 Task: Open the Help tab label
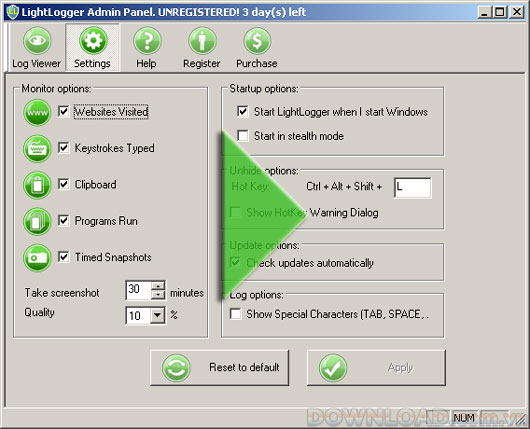tap(146, 64)
